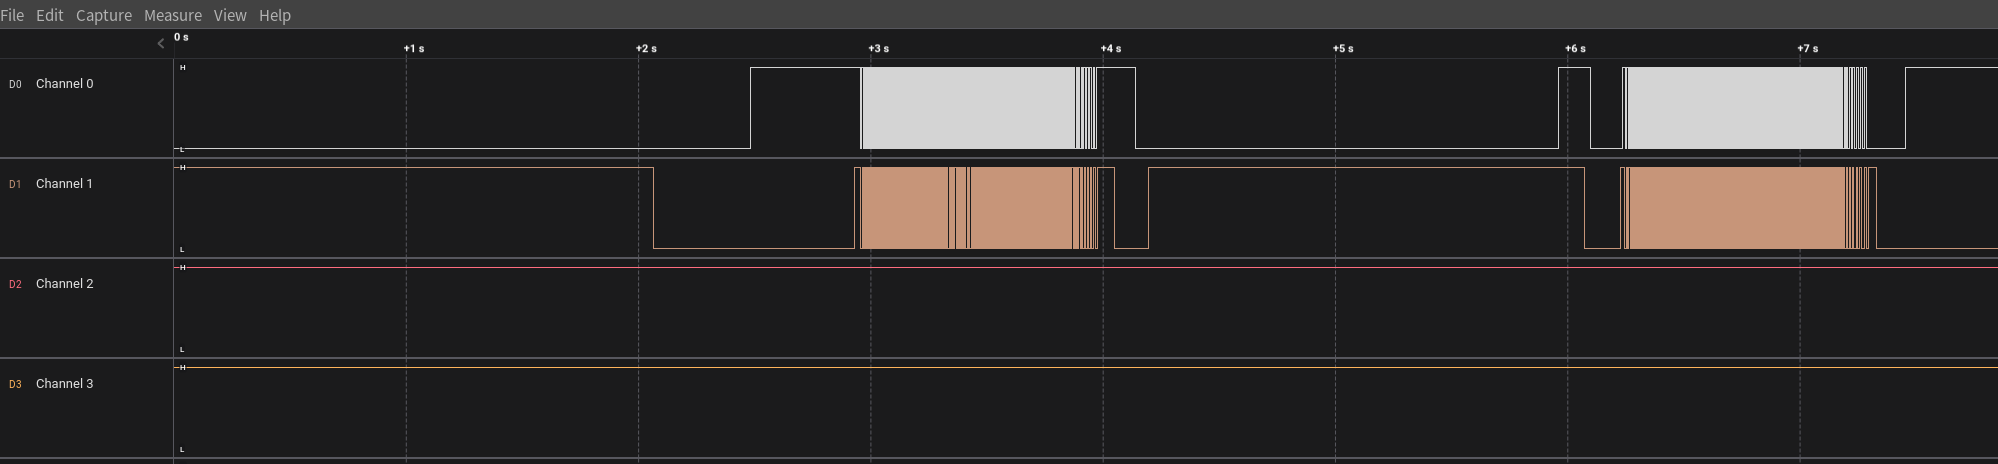Collapse the channel label sidebar chevron

pos(161,43)
